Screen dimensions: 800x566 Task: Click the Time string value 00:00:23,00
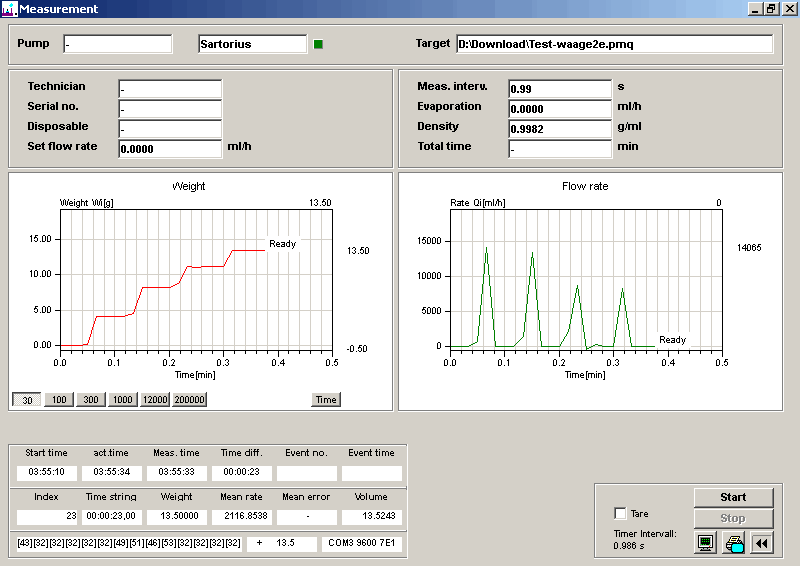click(x=112, y=516)
